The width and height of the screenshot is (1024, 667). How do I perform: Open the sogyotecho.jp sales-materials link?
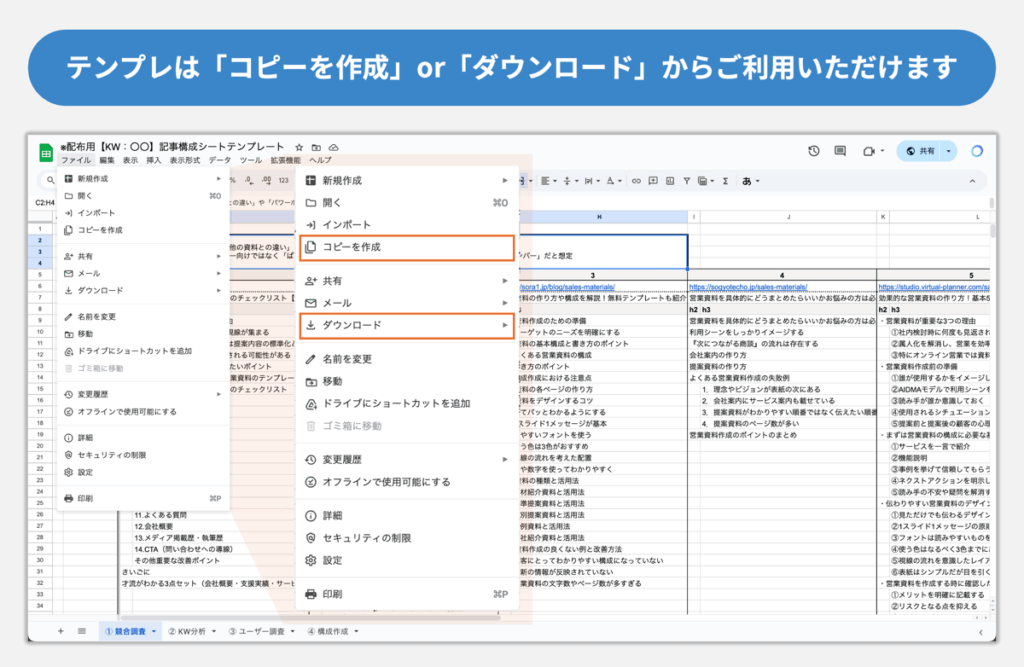[748, 287]
